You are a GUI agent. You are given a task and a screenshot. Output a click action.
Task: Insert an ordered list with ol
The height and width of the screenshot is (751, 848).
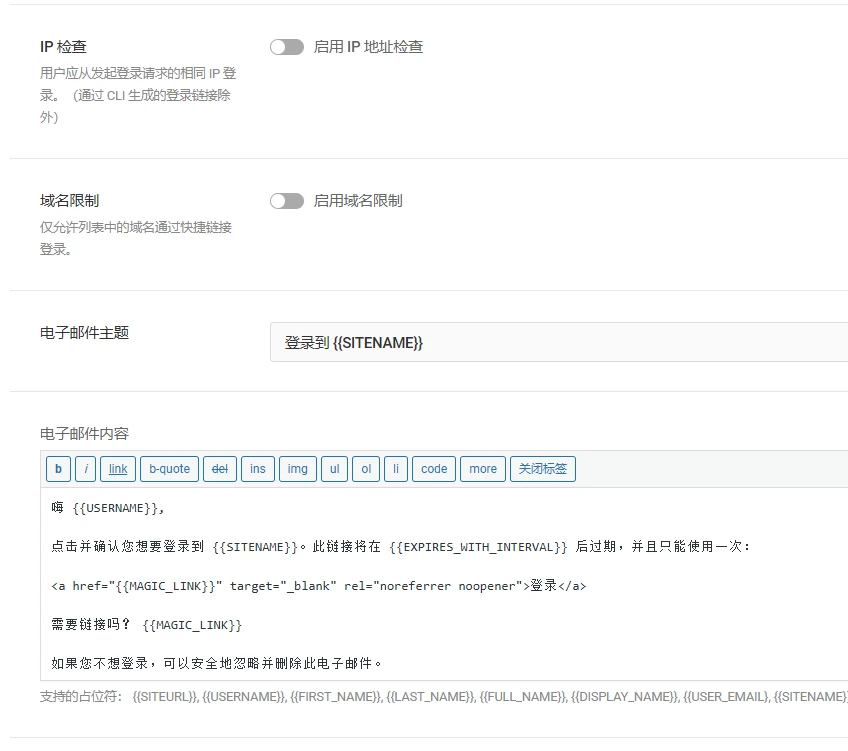pos(365,468)
